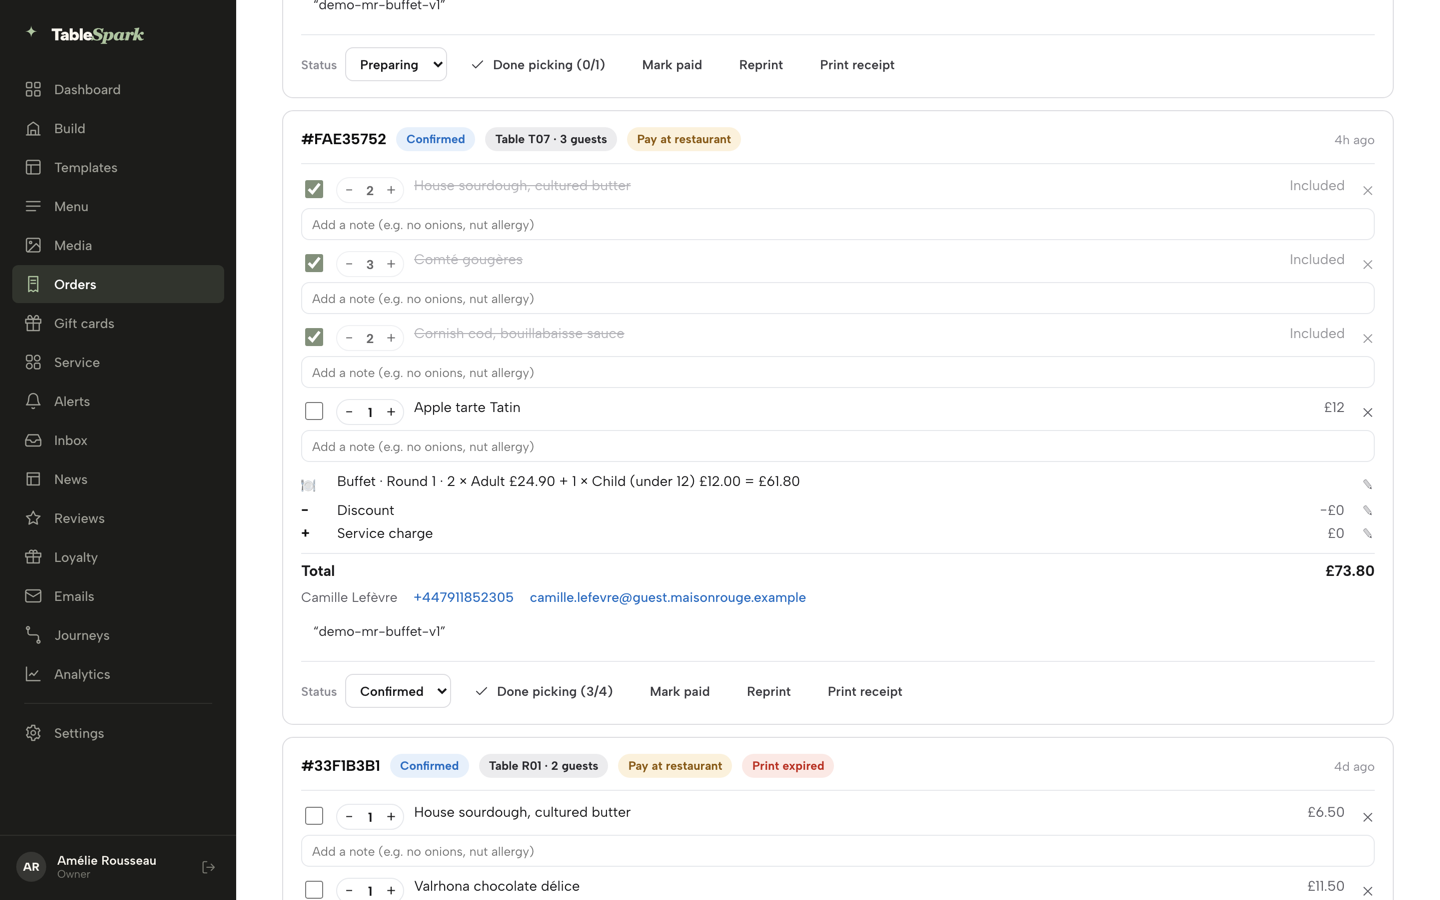Open the Analytics chart icon

pyautogui.click(x=33, y=674)
